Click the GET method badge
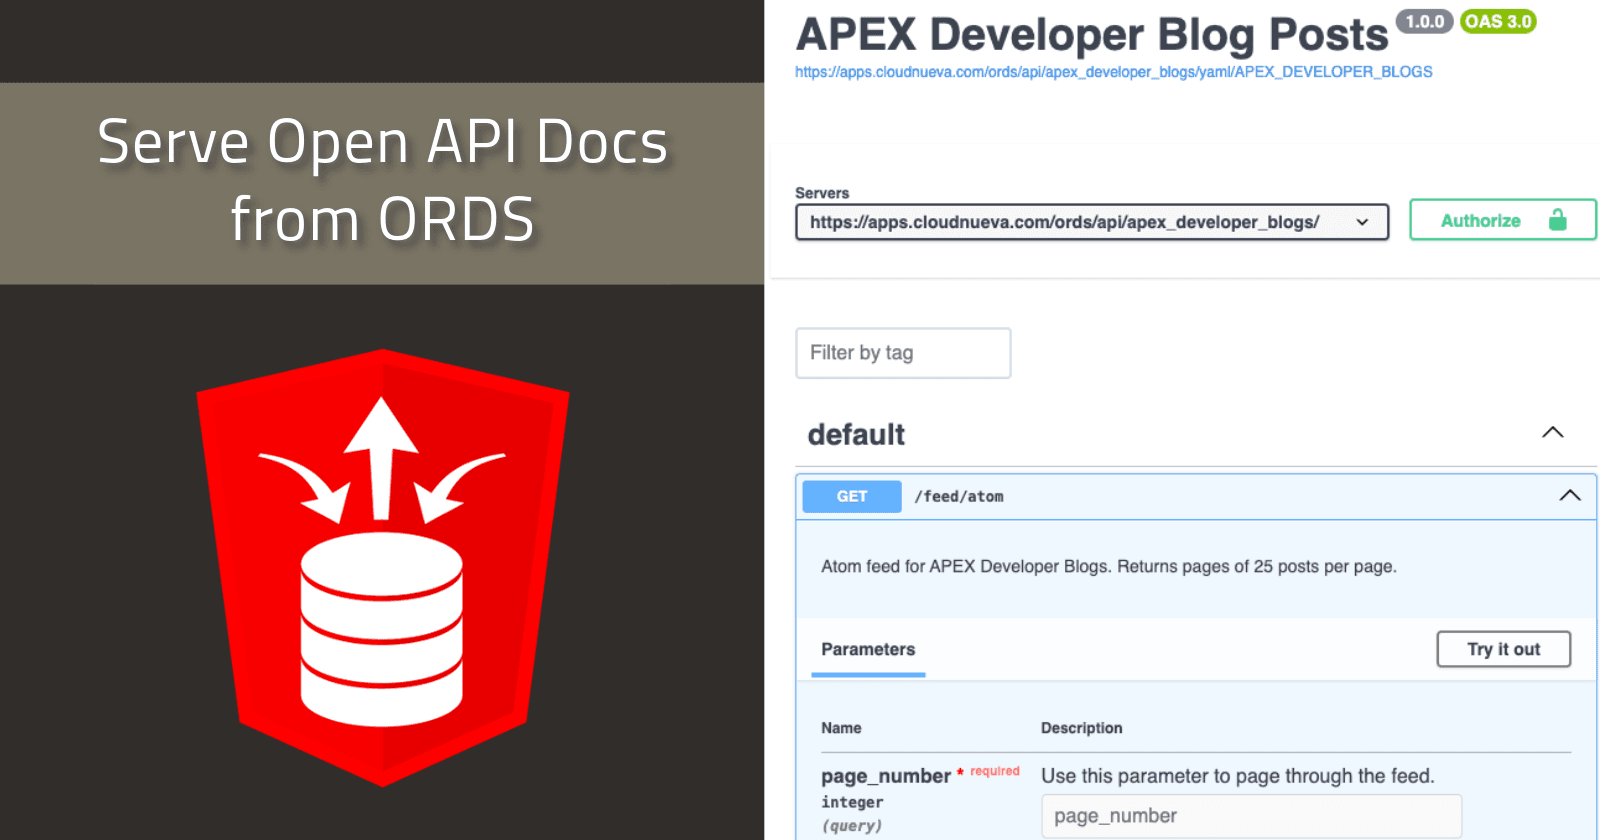The height and width of the screenshot is (840, 1600). point(852,496)
